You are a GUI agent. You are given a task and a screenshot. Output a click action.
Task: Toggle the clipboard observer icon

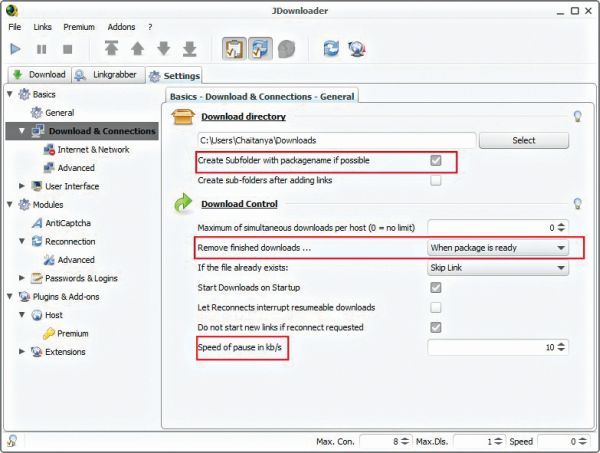point(234,49)
